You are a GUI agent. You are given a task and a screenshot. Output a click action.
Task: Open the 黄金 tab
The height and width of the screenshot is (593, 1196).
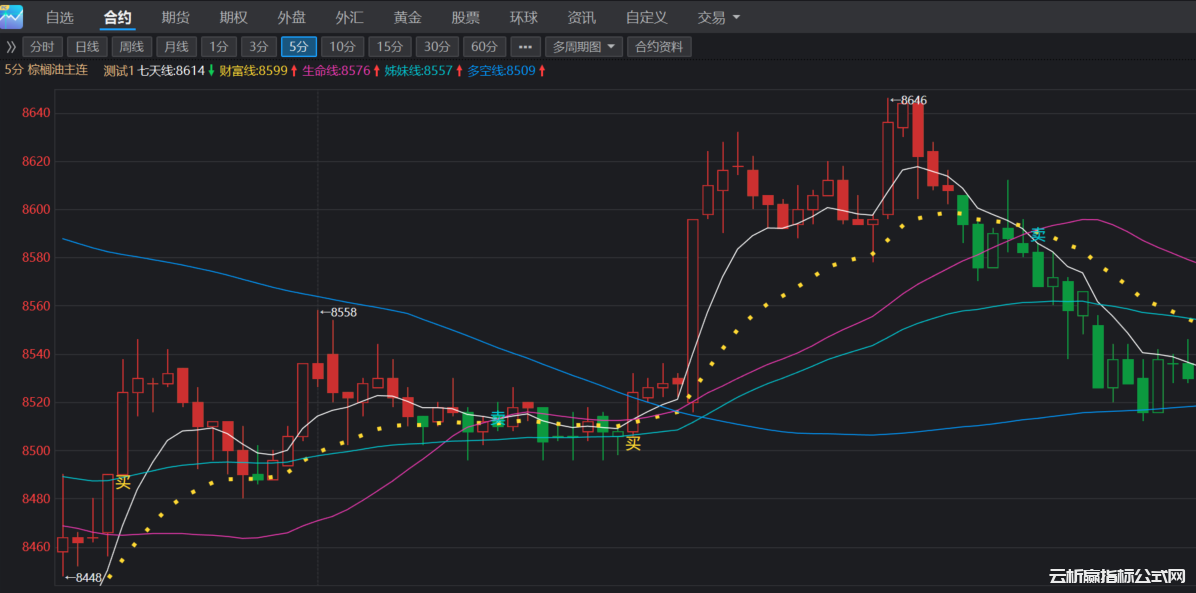coord(407,17)
